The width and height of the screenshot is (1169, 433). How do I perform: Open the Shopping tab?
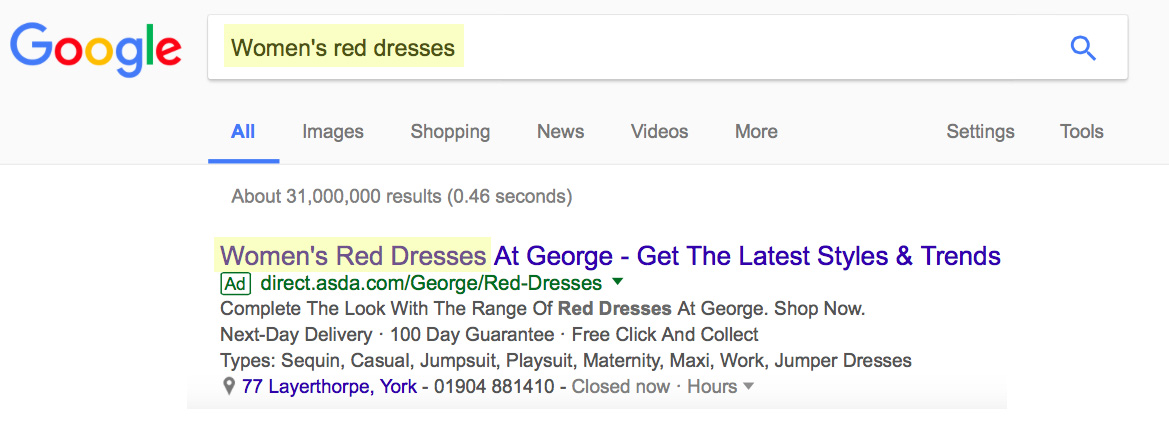pyautogui.click(x=450, y=132)
